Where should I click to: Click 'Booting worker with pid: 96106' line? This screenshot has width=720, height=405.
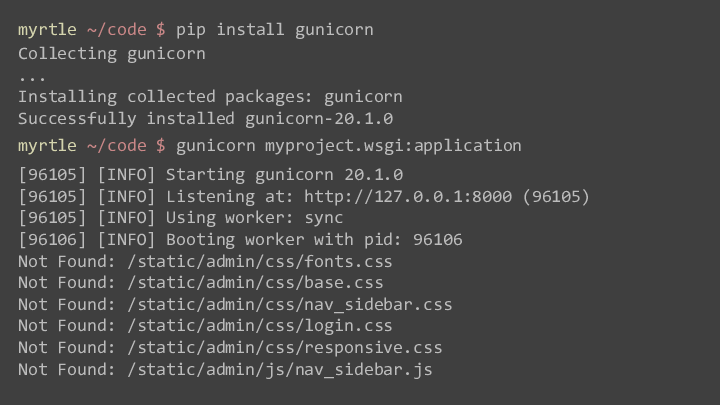pyautogui.click(x=240, y=240)
